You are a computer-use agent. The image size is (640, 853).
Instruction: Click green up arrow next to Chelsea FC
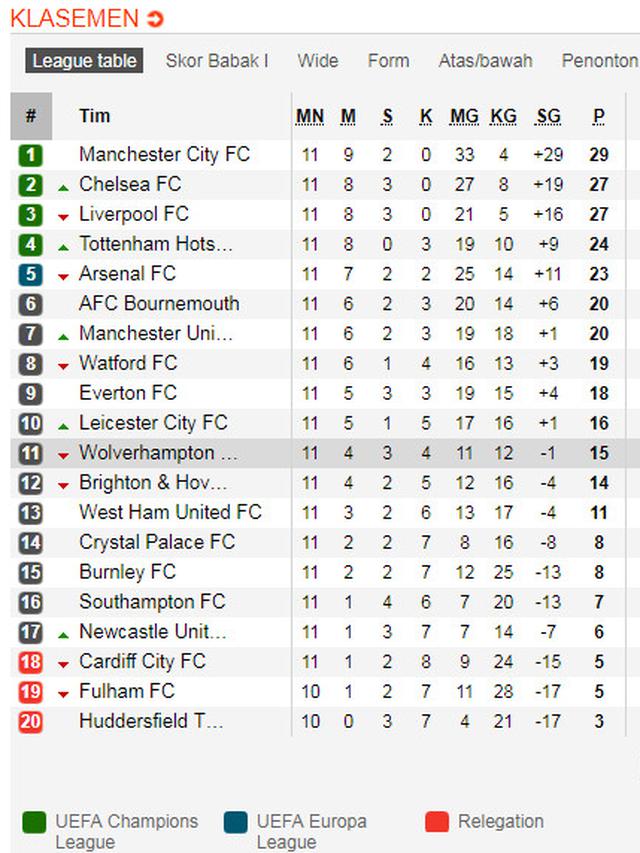(63, 187)
